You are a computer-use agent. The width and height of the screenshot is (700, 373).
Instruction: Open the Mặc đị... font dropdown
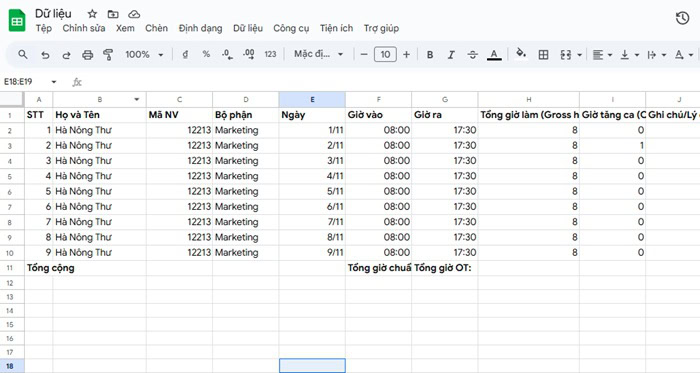pyautogui.click(x=318, y=54)
